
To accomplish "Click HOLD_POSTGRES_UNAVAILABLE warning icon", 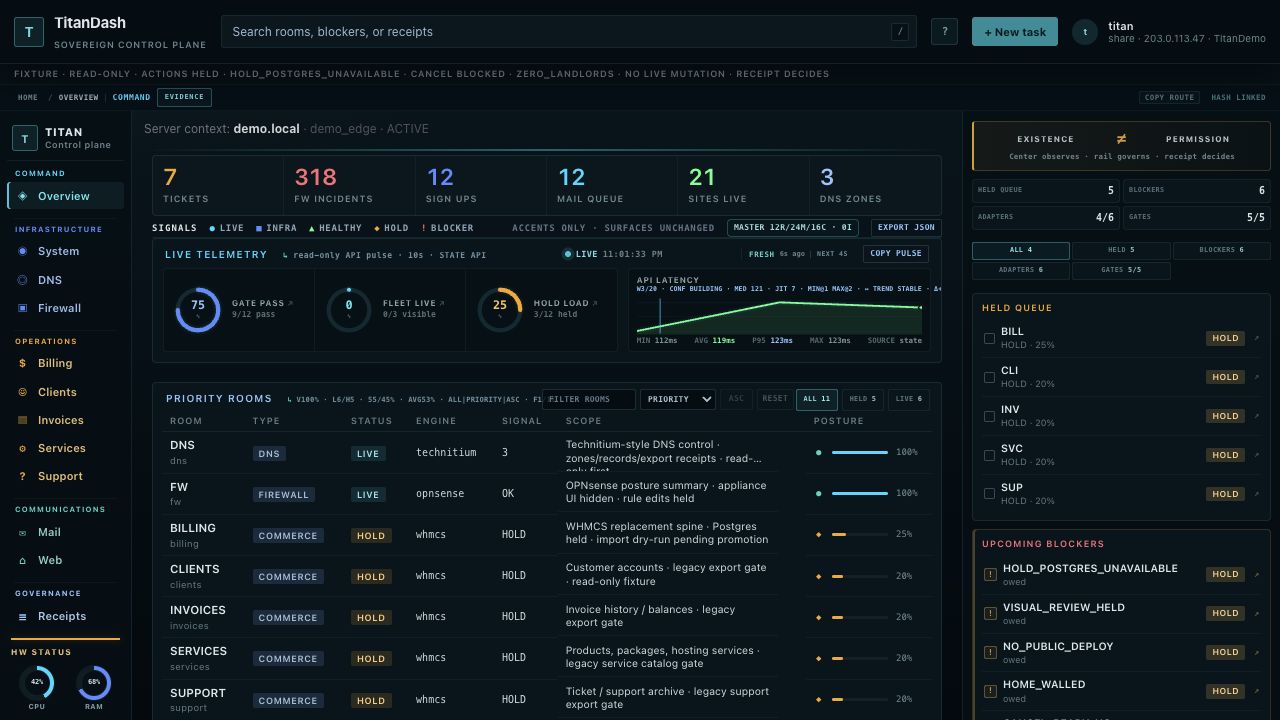I will [x=990, y=574].
